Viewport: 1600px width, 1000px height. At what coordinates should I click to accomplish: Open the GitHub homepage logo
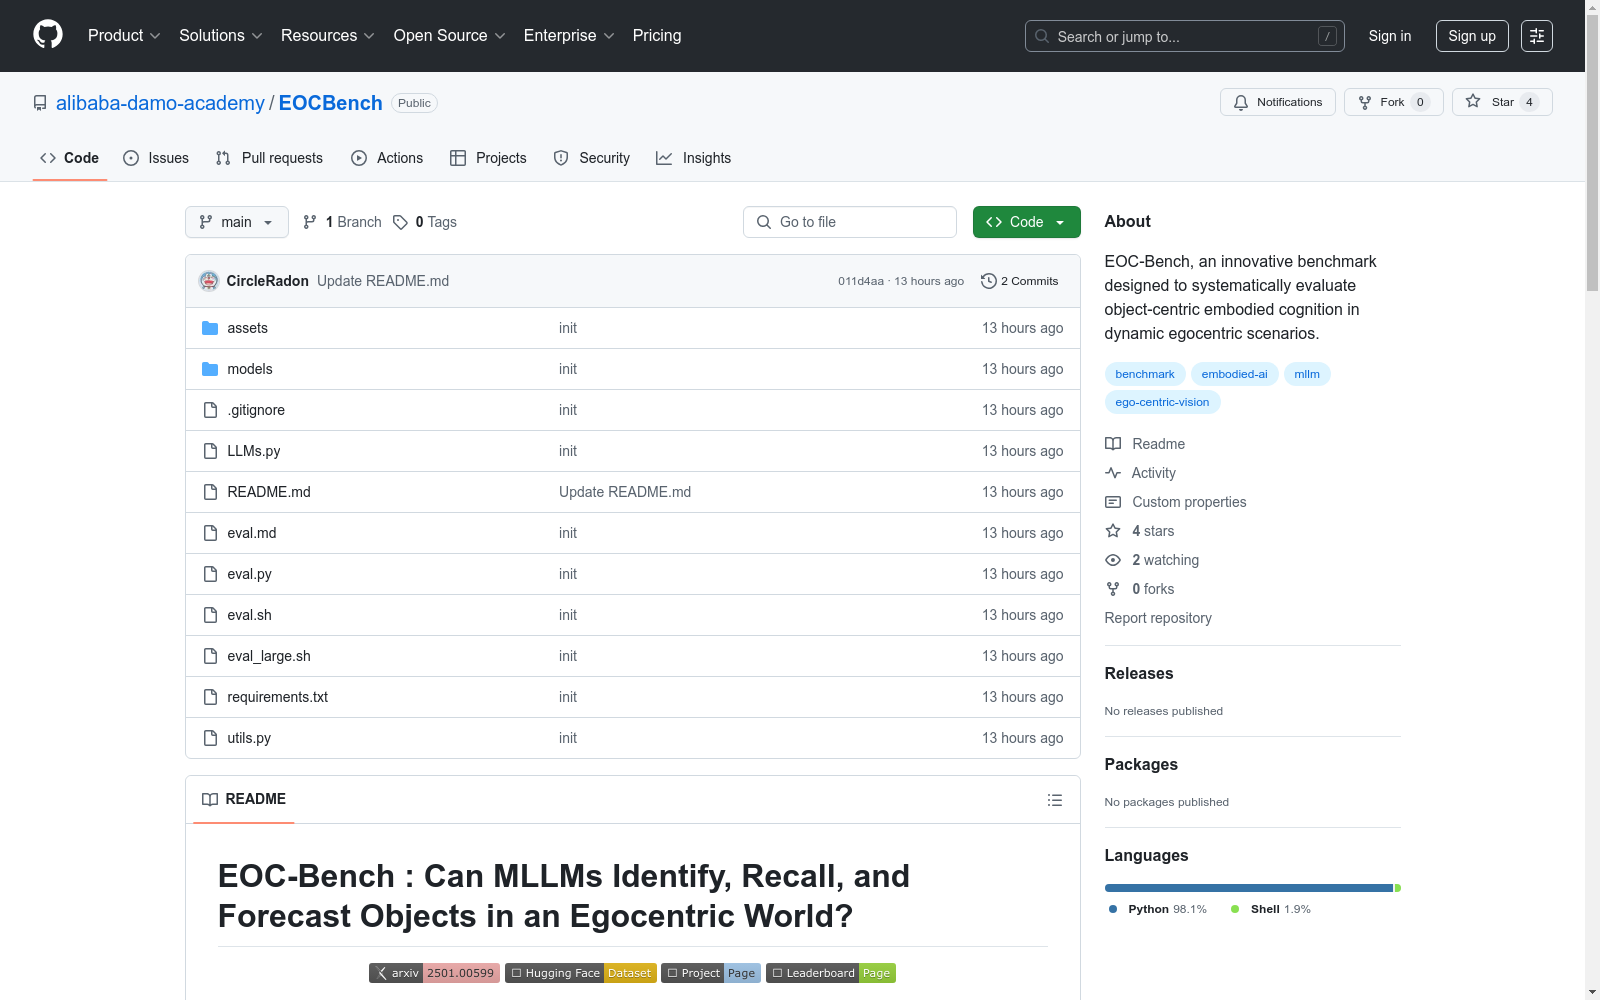point(48,35)
